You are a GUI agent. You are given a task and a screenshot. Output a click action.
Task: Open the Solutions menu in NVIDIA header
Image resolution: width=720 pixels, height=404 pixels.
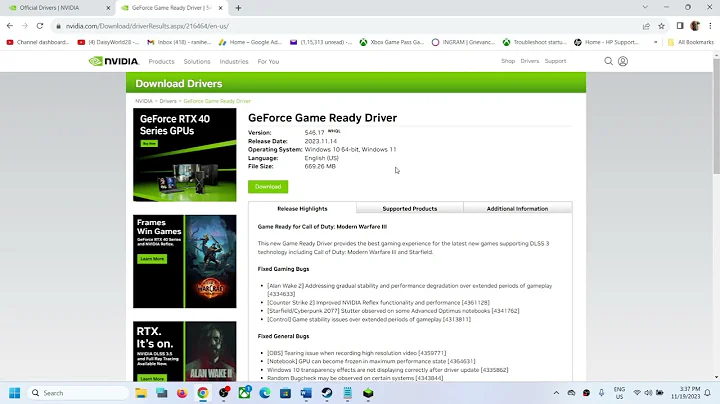(197, 62)
